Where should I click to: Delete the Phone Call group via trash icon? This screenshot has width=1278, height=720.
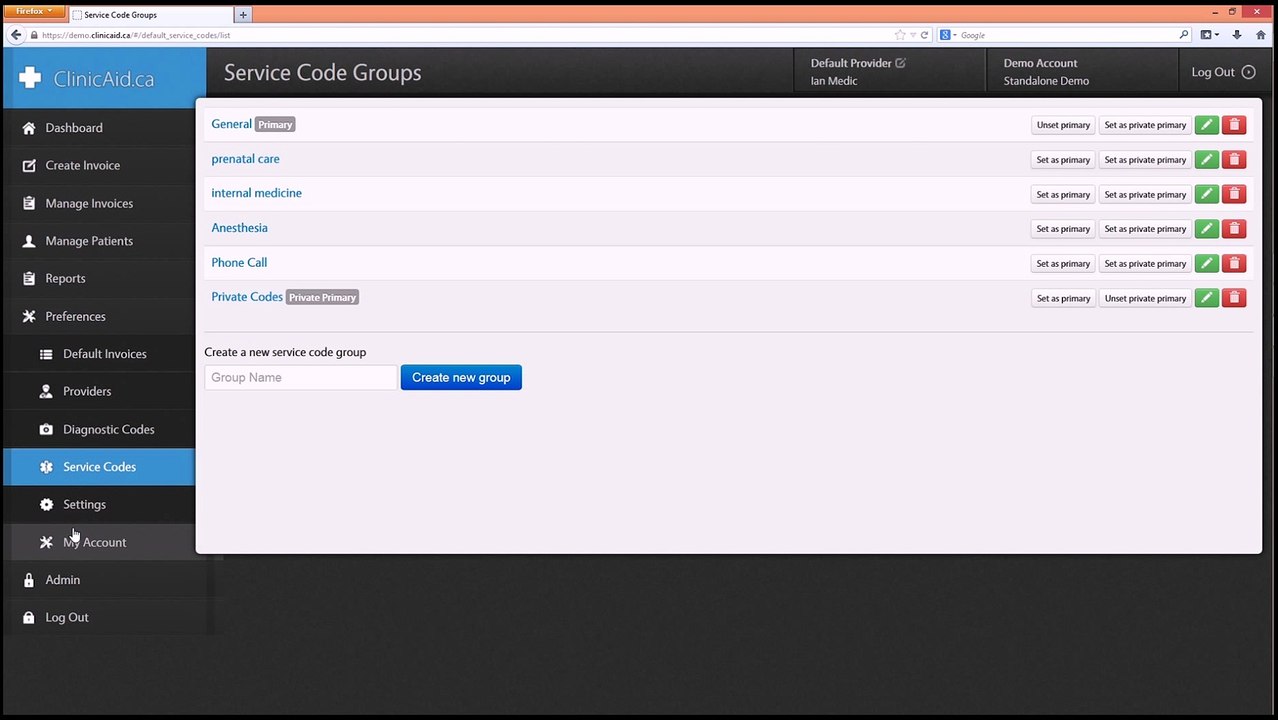1234,263
